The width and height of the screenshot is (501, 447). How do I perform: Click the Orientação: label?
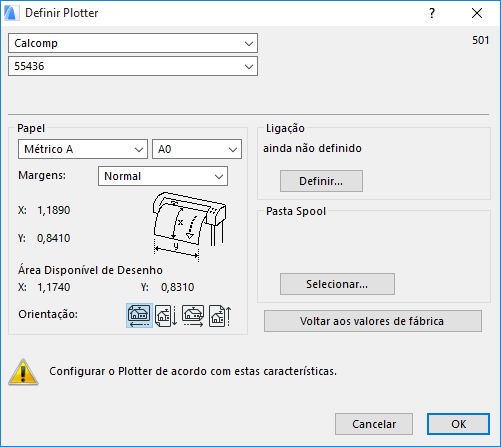(48, 314)
